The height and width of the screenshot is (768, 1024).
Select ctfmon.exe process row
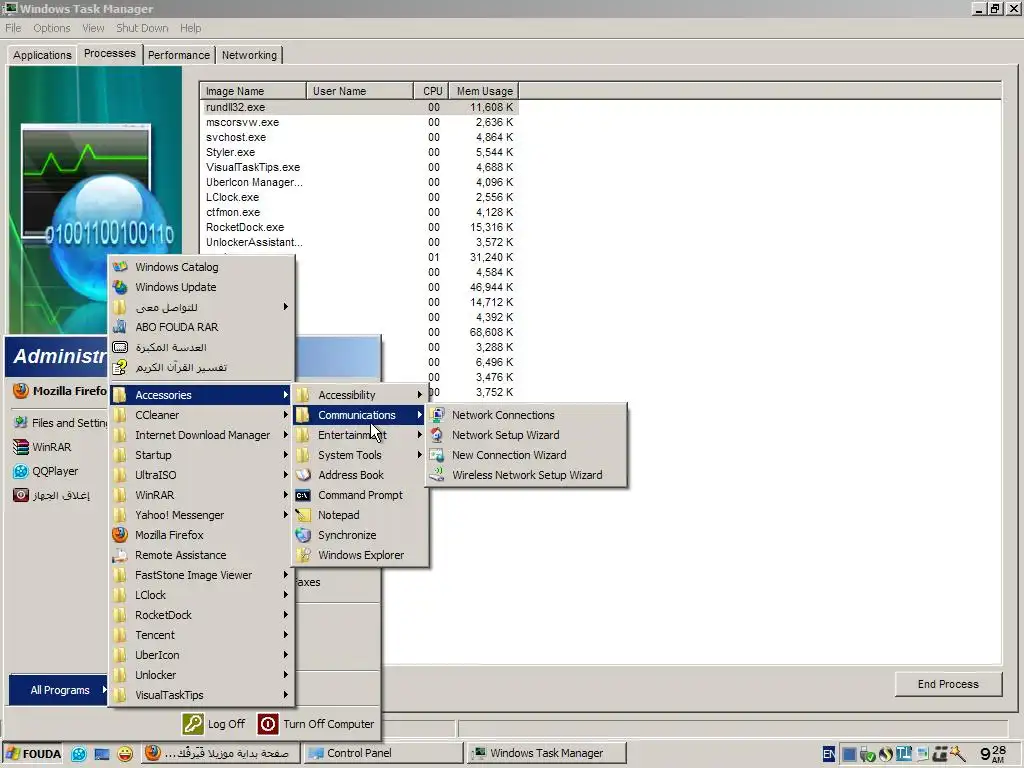point(360,212)
